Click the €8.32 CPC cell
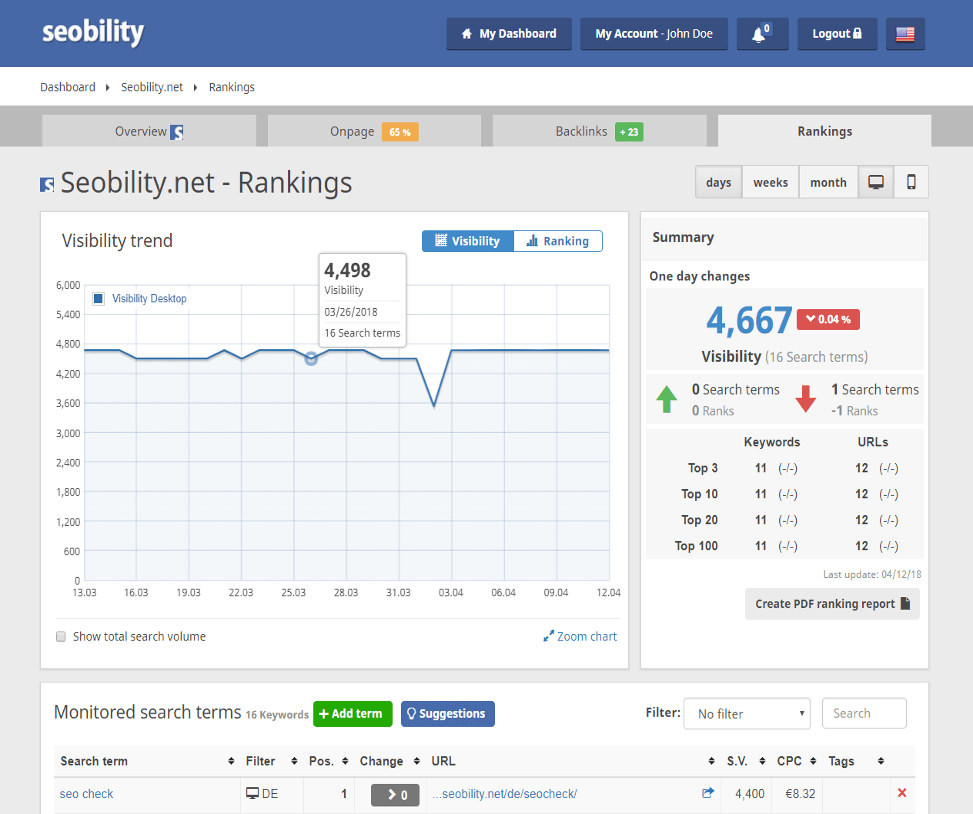 [800, 794]
